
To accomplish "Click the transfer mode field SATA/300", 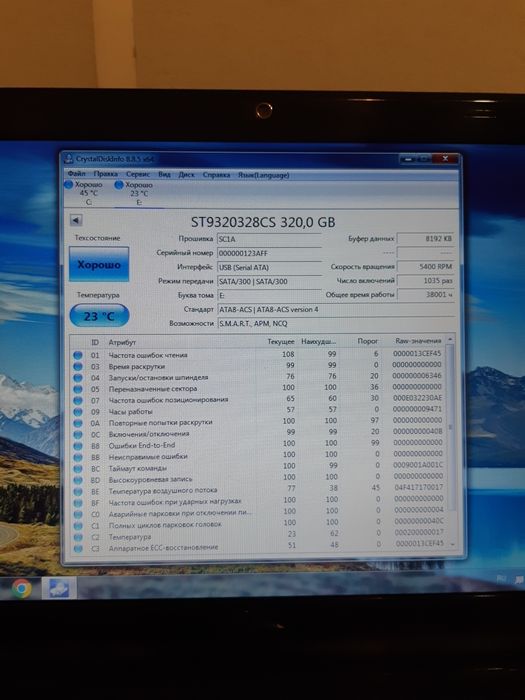I will point(269,282).
